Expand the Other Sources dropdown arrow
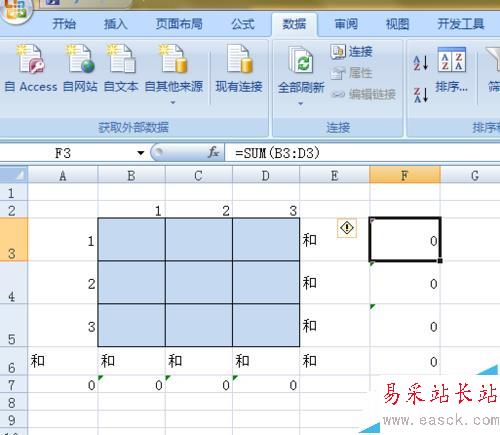The height and width of the screenshot is (435, 500). tap(173, 103)
